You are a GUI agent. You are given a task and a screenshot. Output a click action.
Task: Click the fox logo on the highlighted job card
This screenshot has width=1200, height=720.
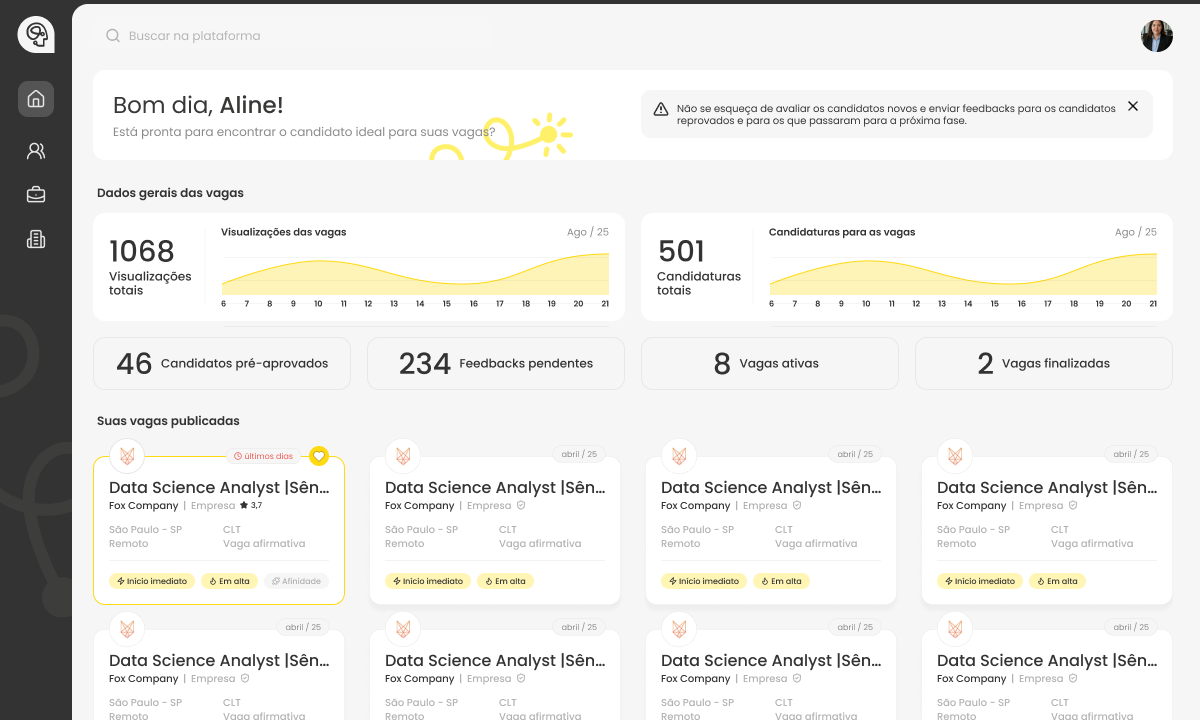pyautogui.click(x=127, y=456)
